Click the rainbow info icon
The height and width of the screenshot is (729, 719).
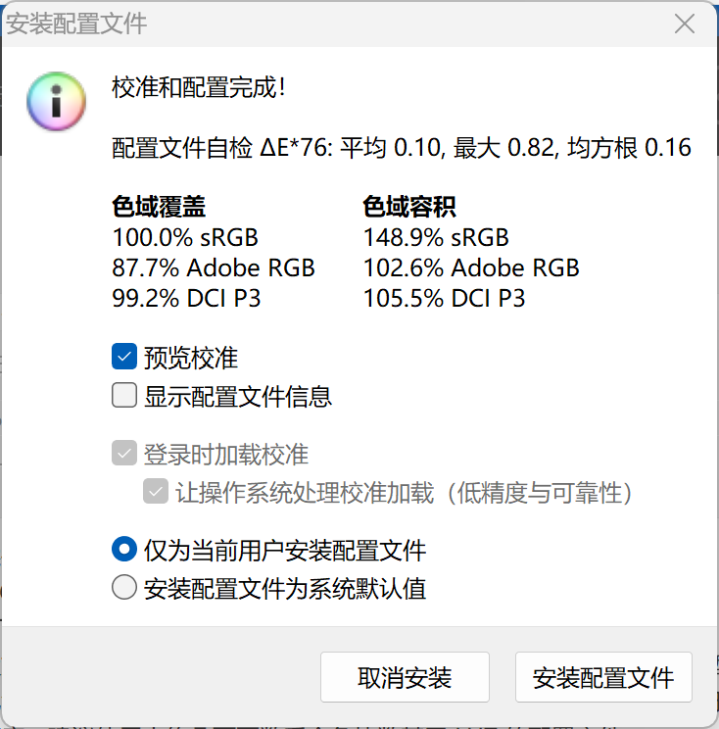57,101
